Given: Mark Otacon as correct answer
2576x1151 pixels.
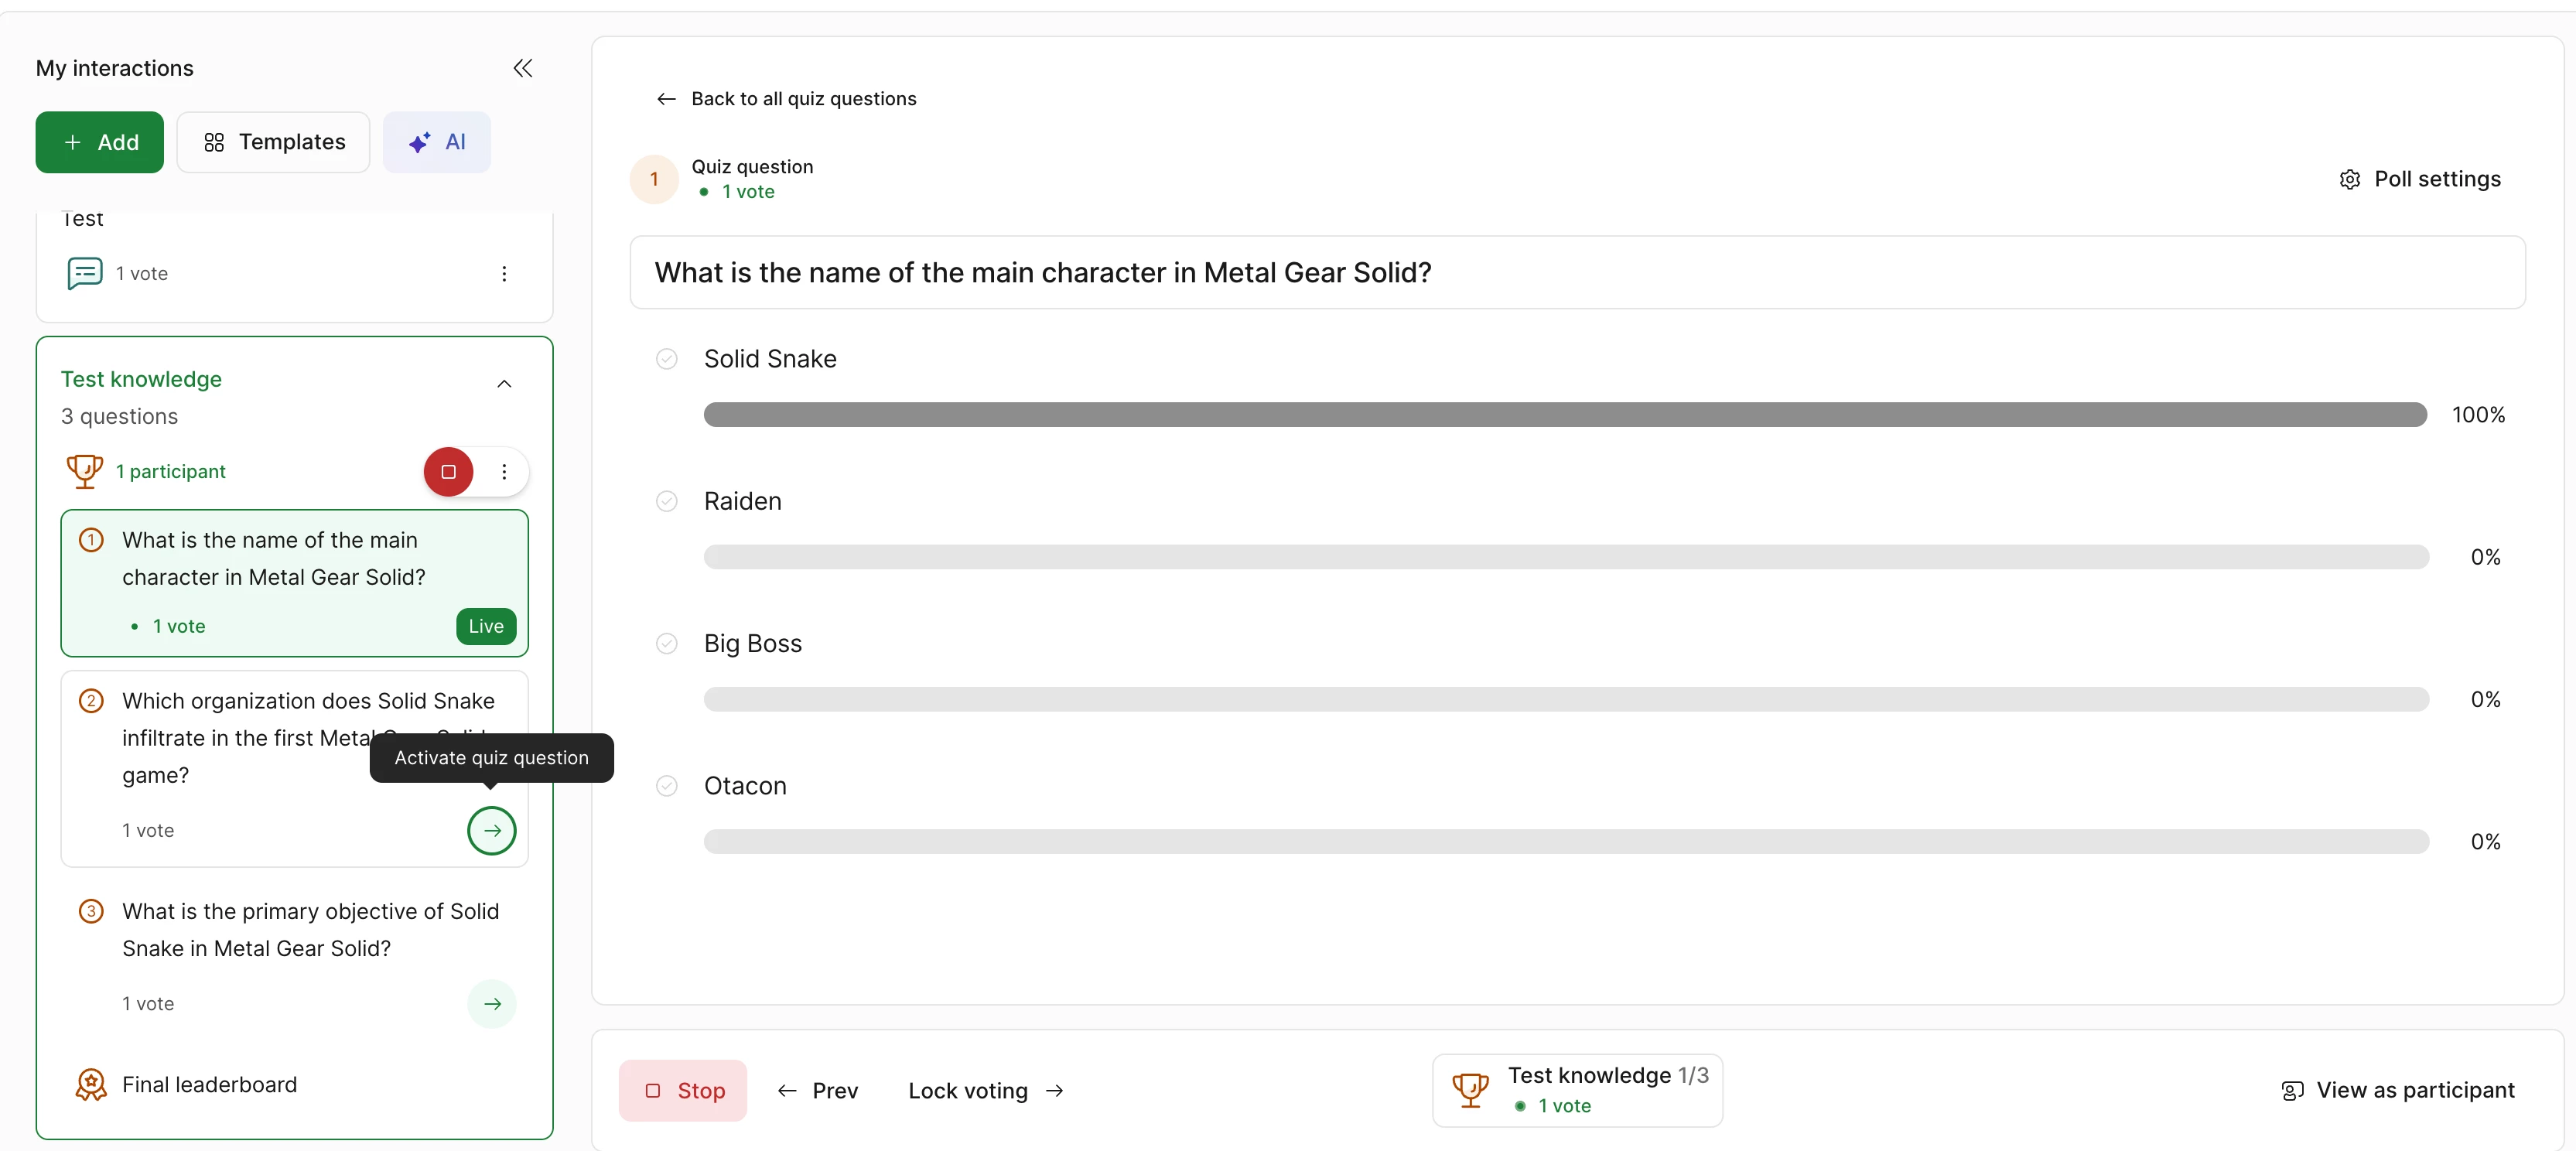Looking at the screenshot, I should (667, 786).
